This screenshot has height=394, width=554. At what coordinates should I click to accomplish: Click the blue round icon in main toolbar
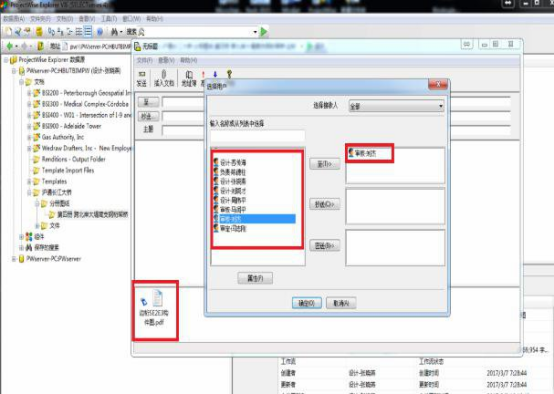coord(100,32)
